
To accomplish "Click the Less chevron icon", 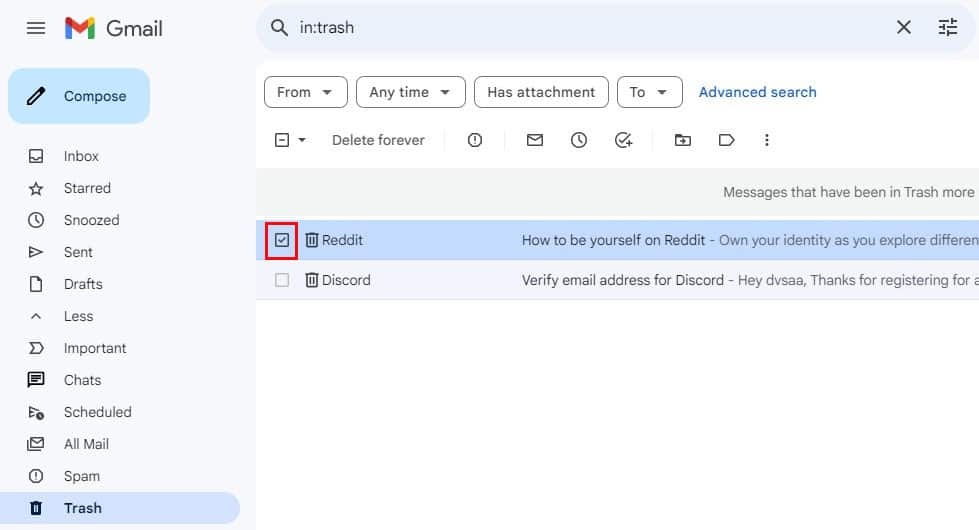I will [x=36, y=317].
